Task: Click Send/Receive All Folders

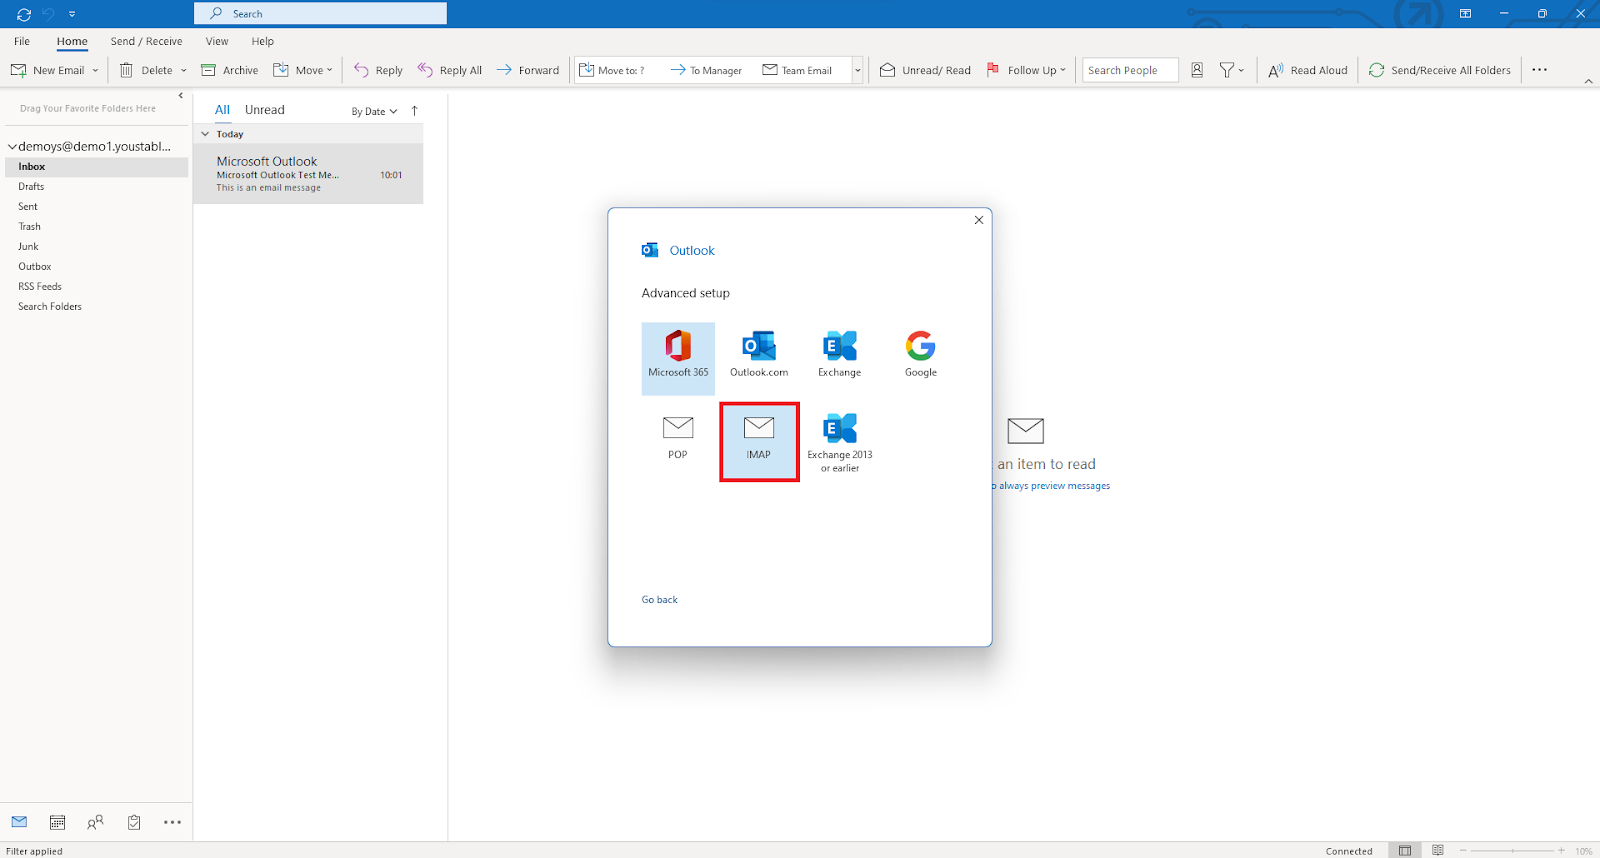Action: [x=1440, y=70]
